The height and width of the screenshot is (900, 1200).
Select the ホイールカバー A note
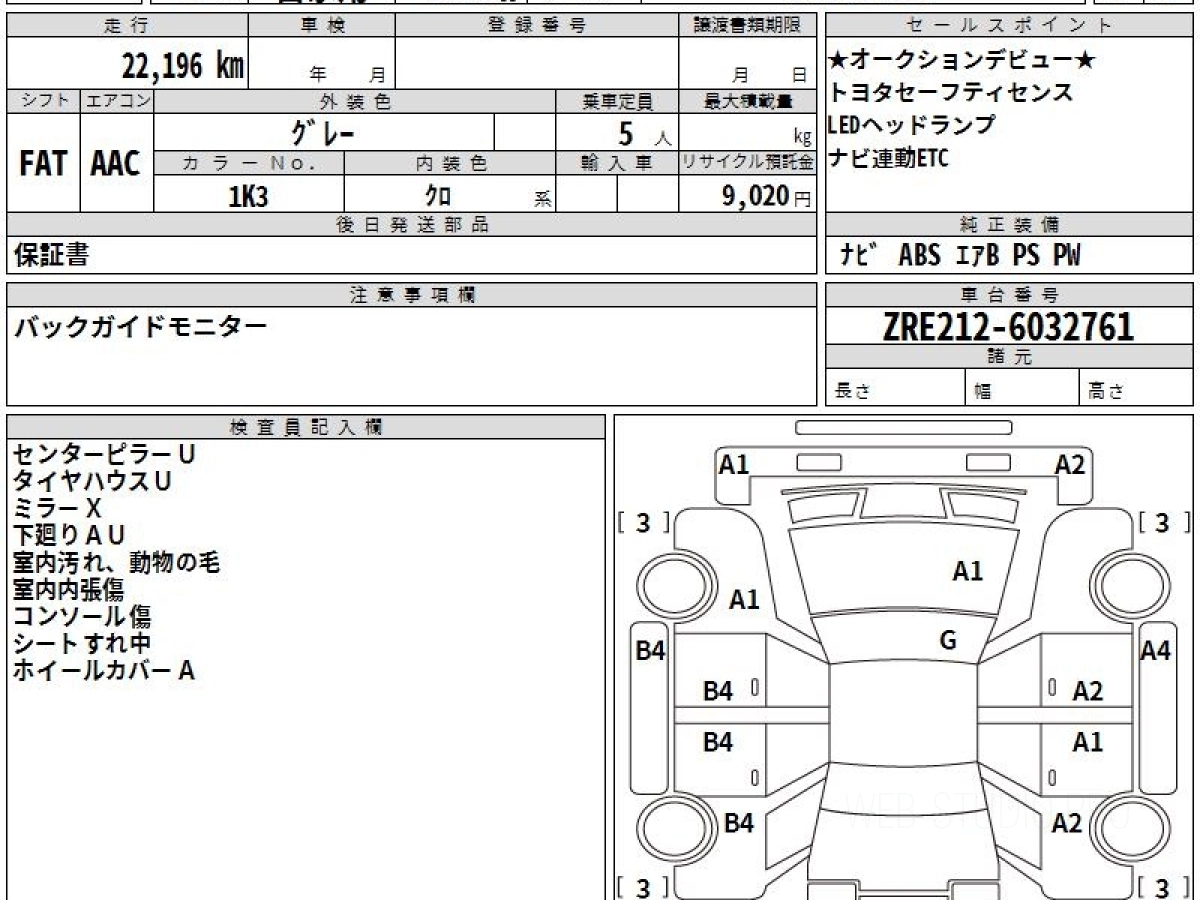pyautogui.click(x=103, y=670)
